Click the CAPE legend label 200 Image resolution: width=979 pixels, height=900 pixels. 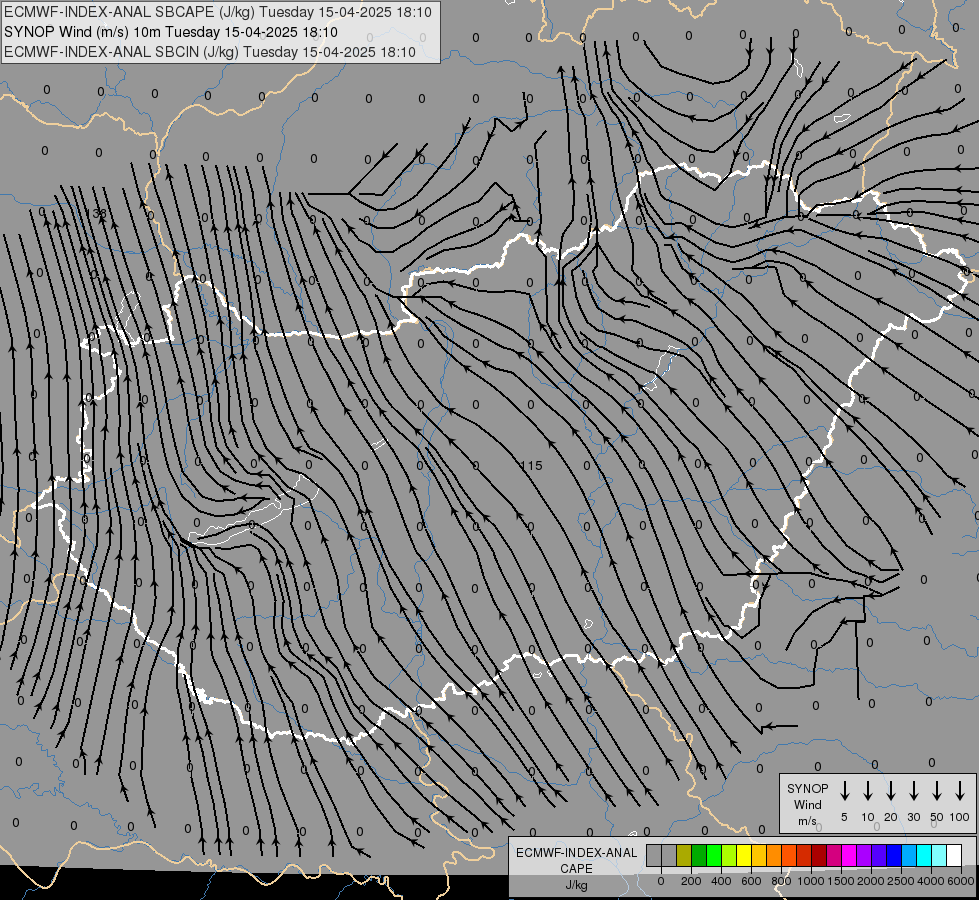(691, 881)
